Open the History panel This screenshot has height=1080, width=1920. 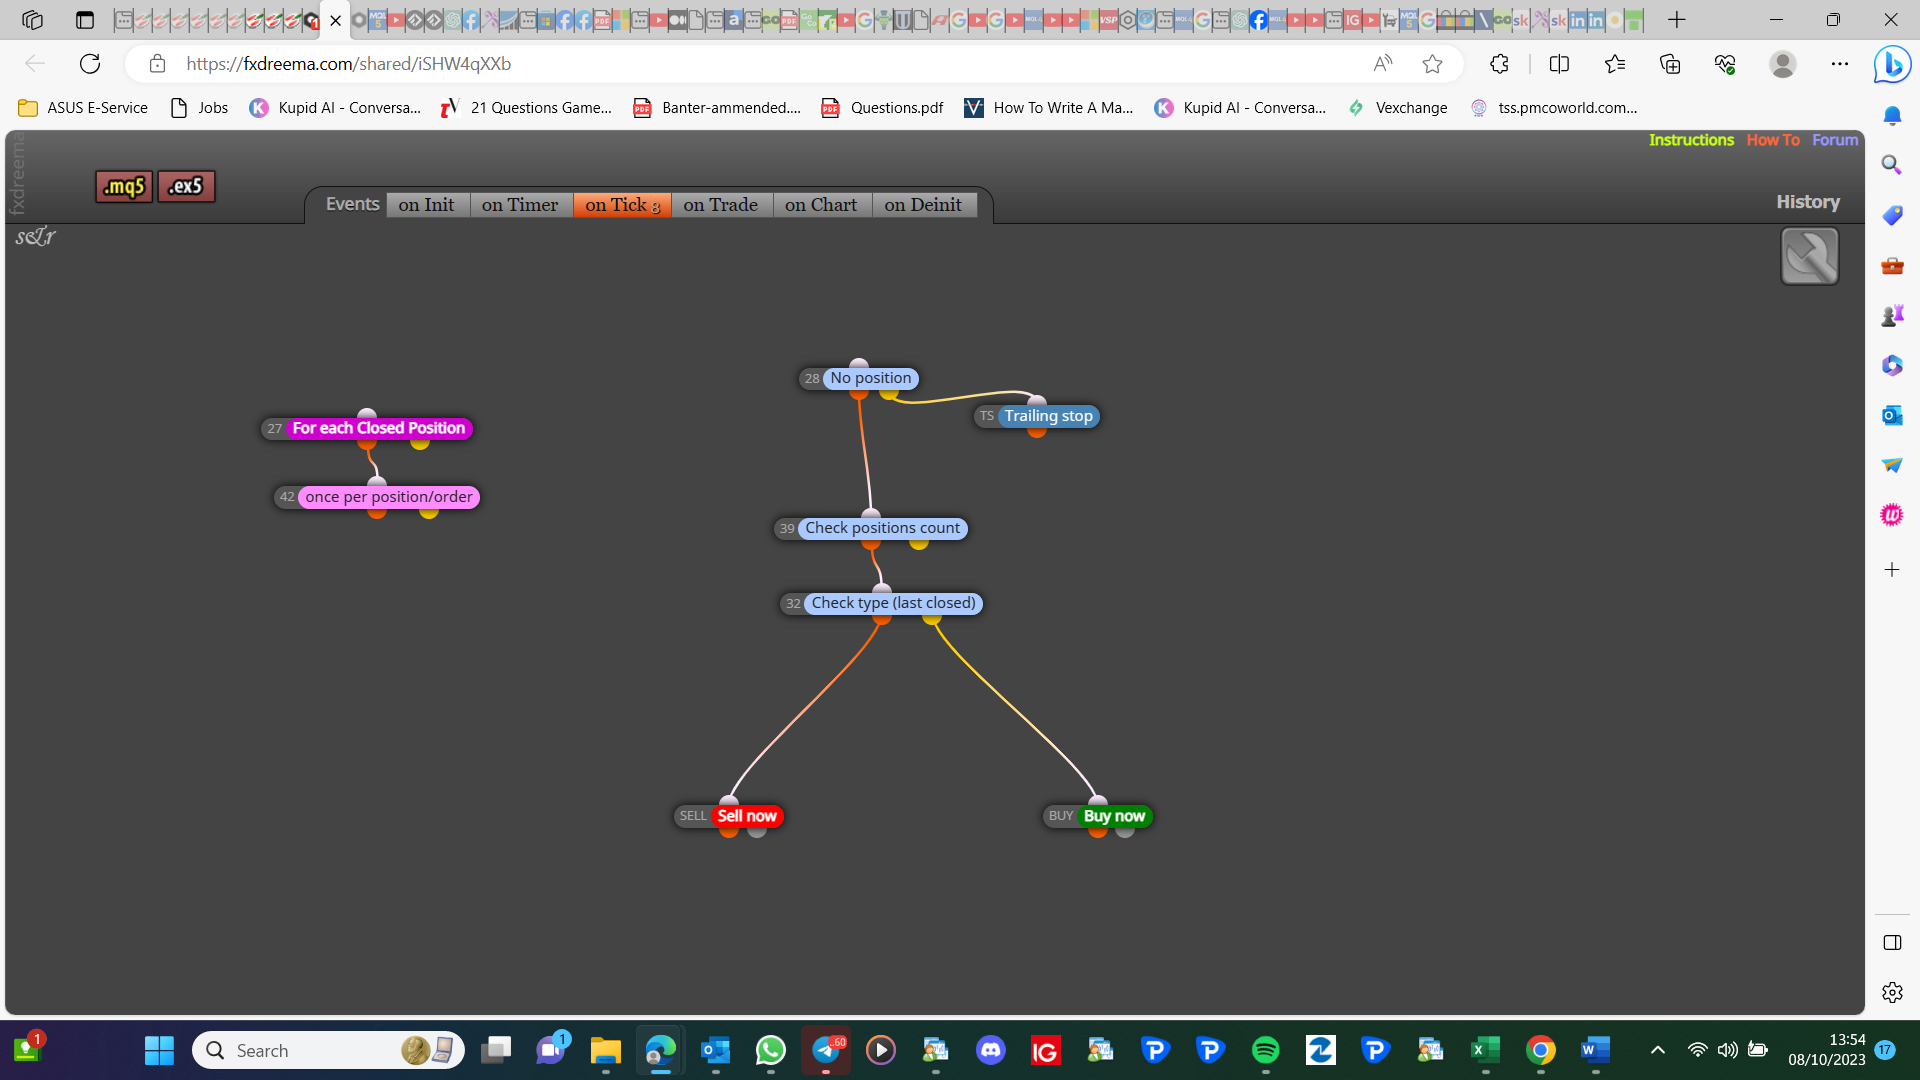1808,202
